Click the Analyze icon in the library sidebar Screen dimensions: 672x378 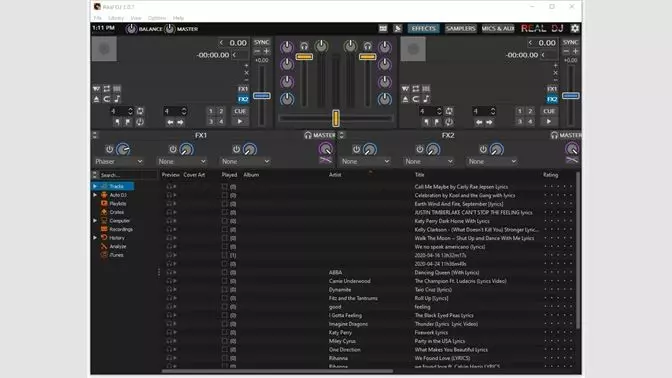point(104,246)
